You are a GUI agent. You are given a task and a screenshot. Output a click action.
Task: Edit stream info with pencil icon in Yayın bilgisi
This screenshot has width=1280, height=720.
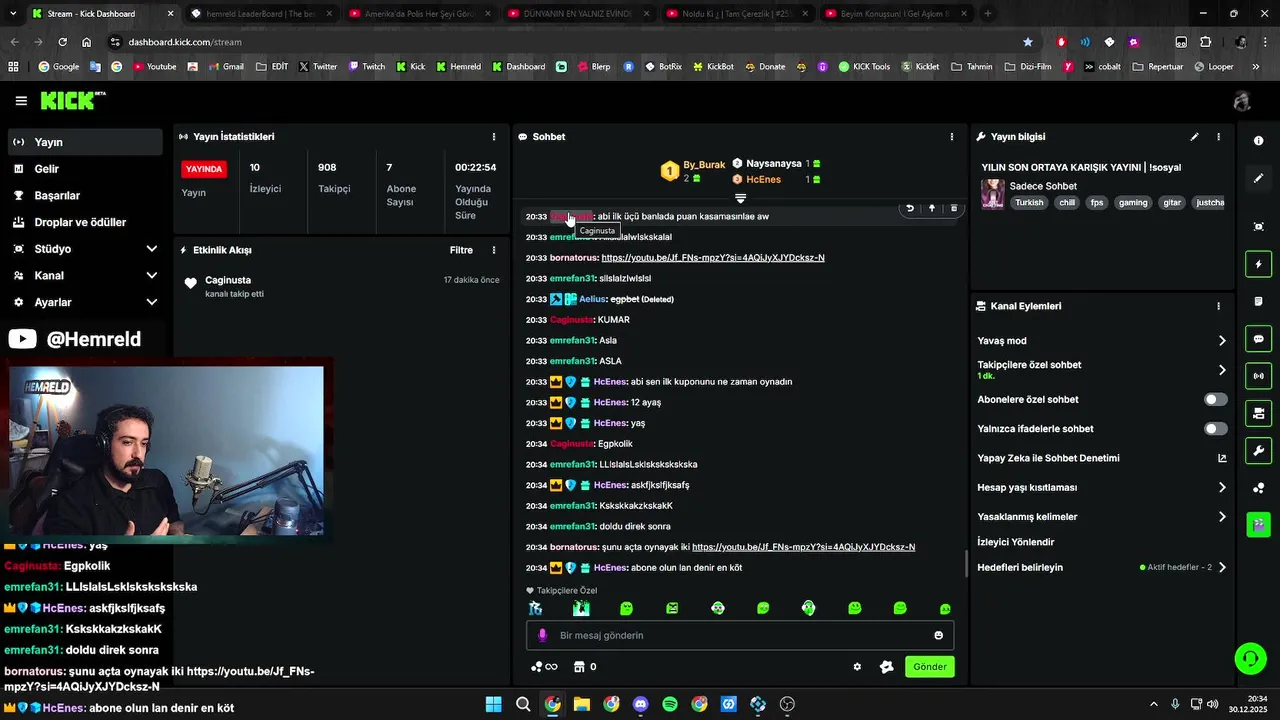[x=1194, y=137]
